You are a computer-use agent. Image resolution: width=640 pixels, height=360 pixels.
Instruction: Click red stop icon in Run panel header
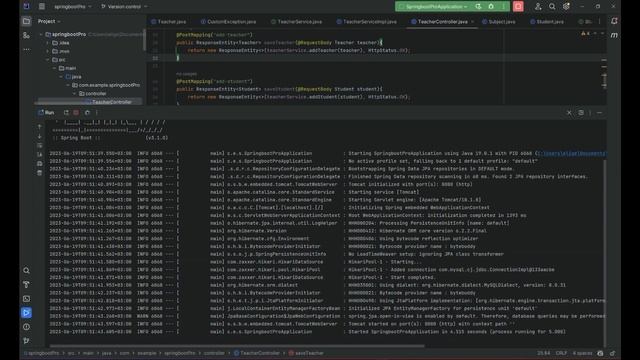76,113
